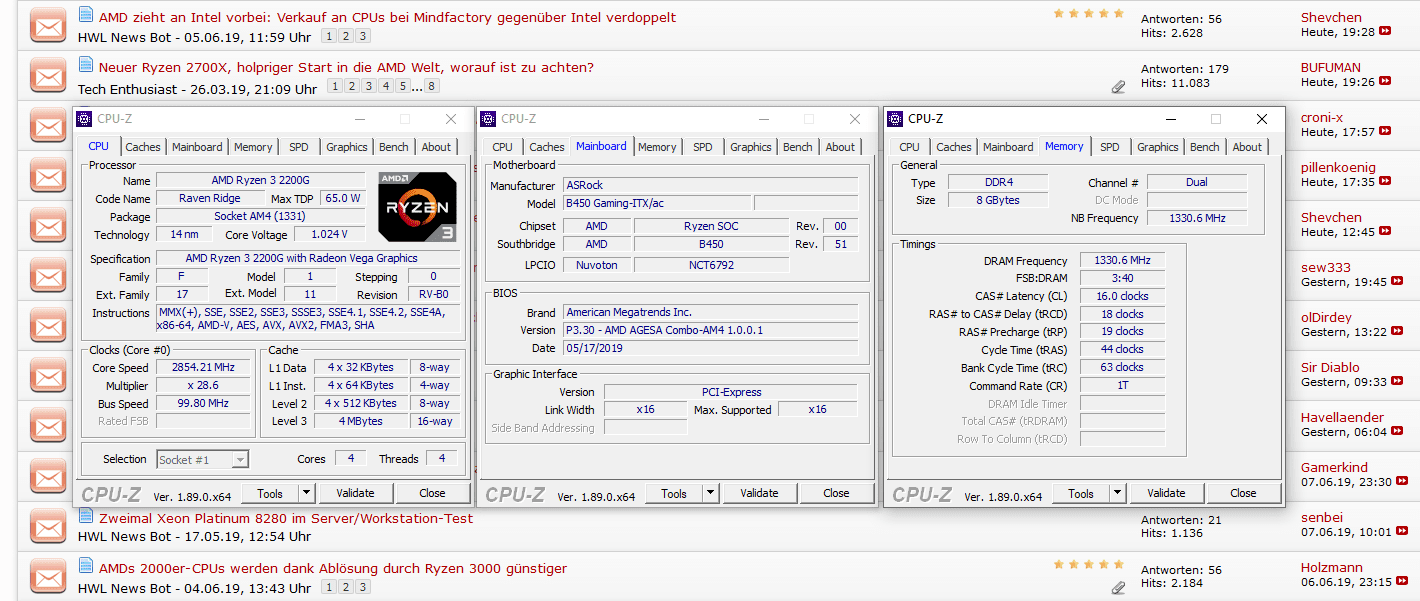Click the red arrow icon next to "Gestern, 09:33"
This screenshot has width=1420, height=601.
[1397, 382]
